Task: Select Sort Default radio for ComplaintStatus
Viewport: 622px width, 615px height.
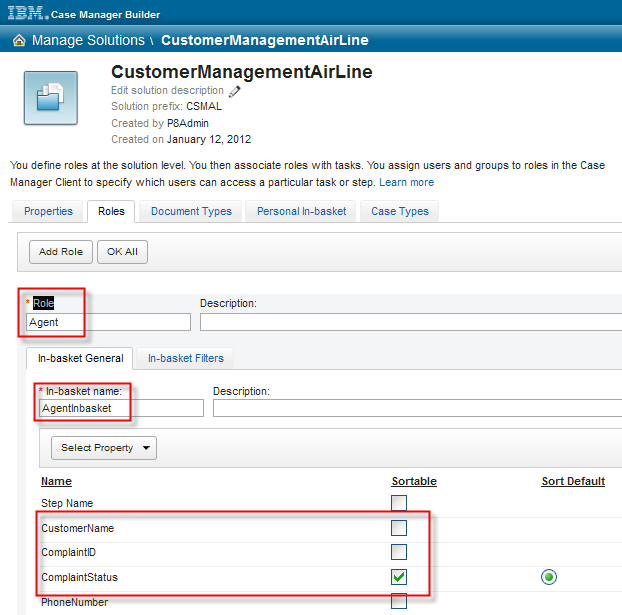Action: (x=549, y=577)
